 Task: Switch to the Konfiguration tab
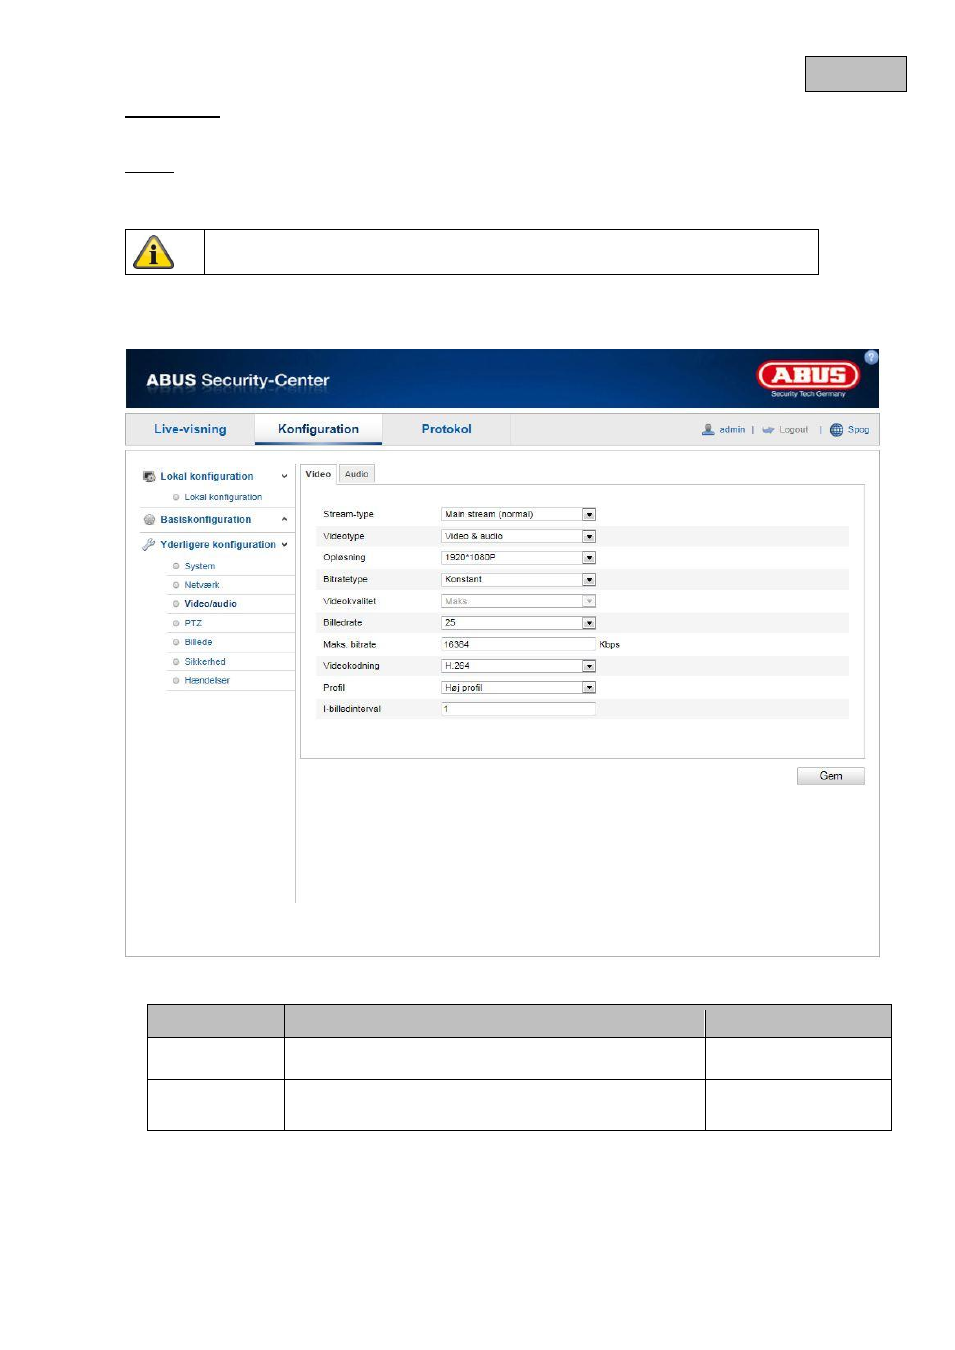point(318,429)
